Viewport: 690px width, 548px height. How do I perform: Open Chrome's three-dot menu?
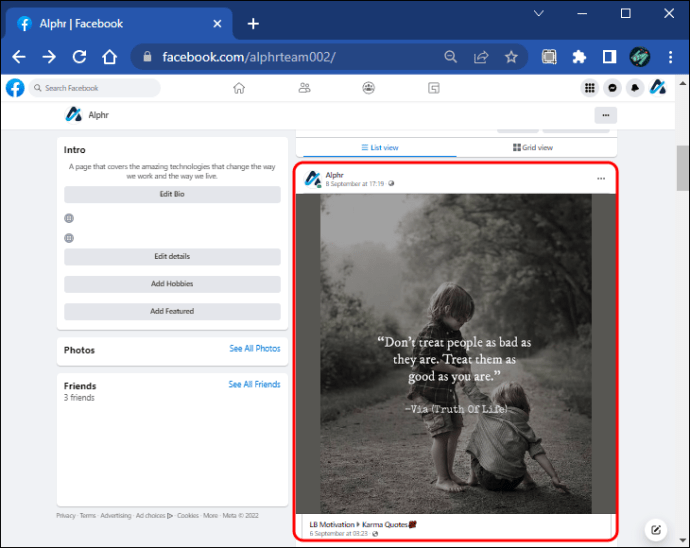tap(669, 57)
